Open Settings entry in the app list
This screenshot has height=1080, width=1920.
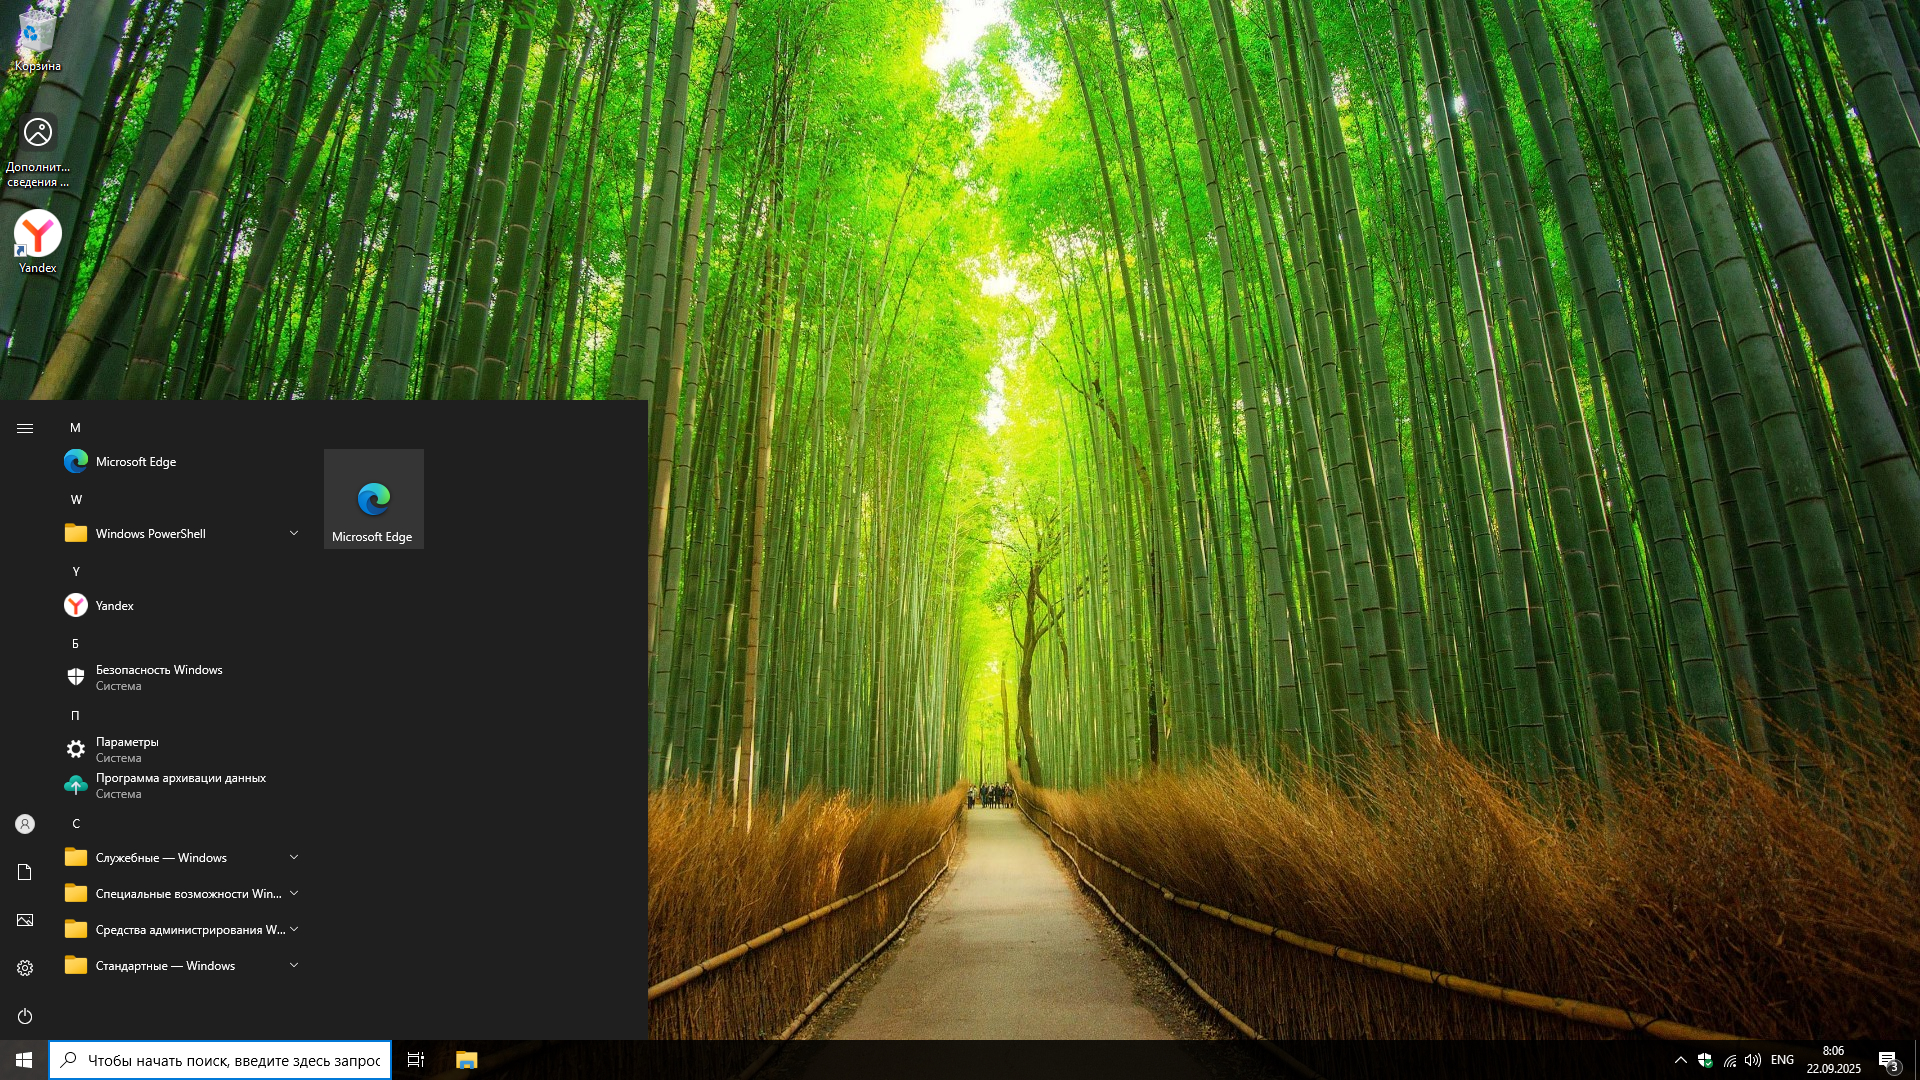pos(127,749)
